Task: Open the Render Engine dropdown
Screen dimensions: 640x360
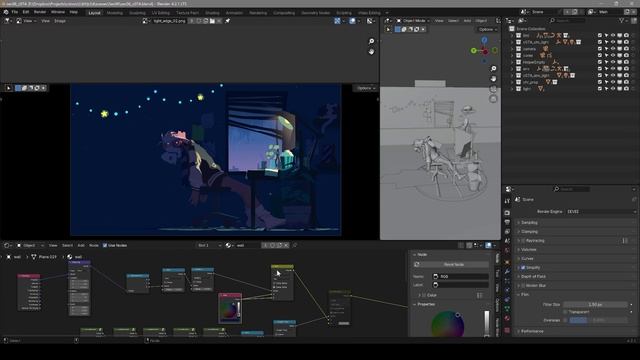Action: [601, 211]
